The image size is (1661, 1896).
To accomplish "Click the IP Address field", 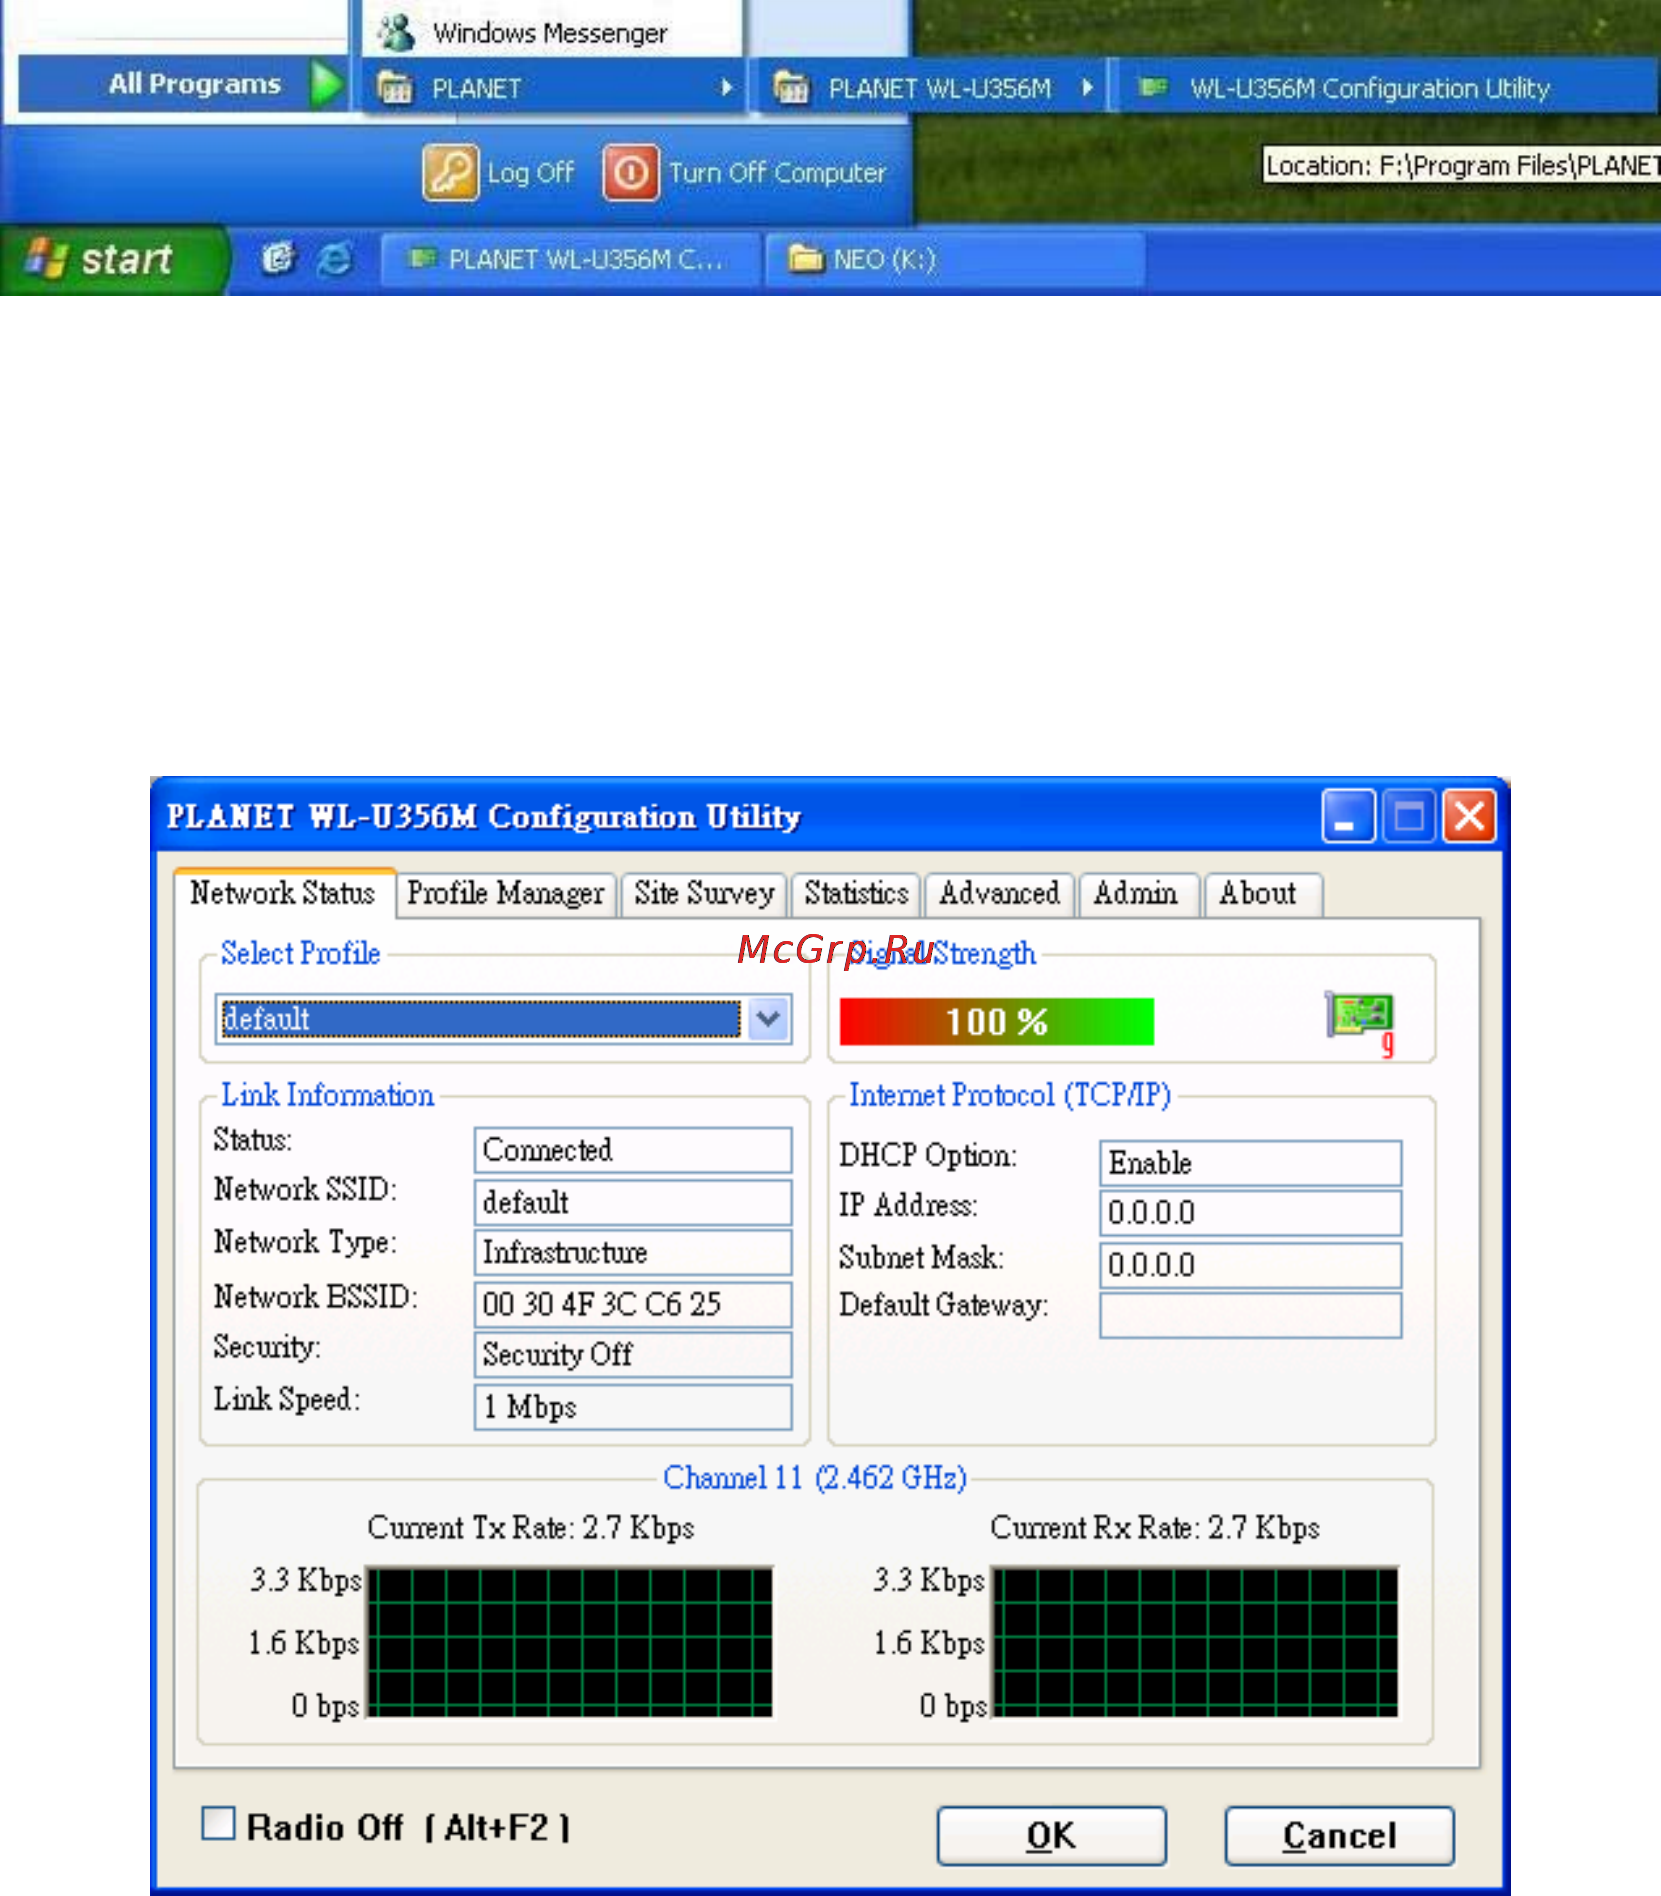I will tap(1250, 1213).
